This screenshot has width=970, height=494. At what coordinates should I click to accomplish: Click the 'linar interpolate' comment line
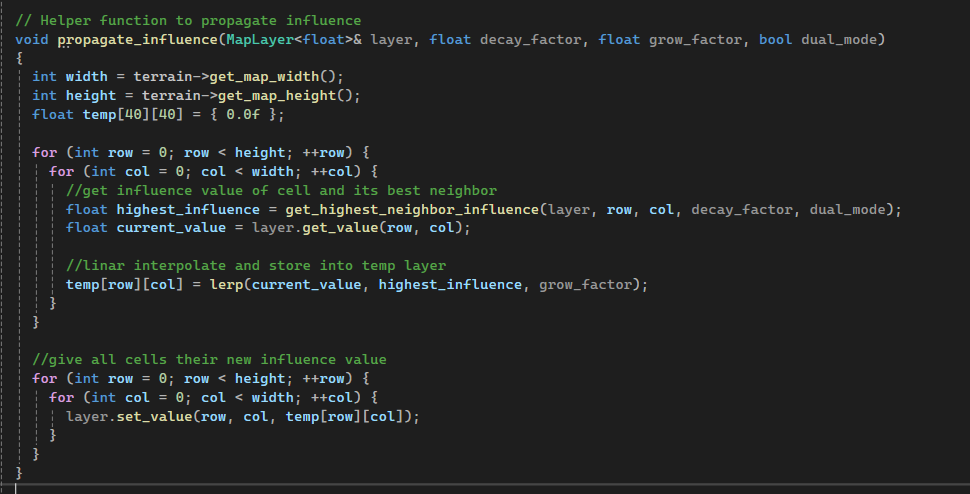pos(255,266)
